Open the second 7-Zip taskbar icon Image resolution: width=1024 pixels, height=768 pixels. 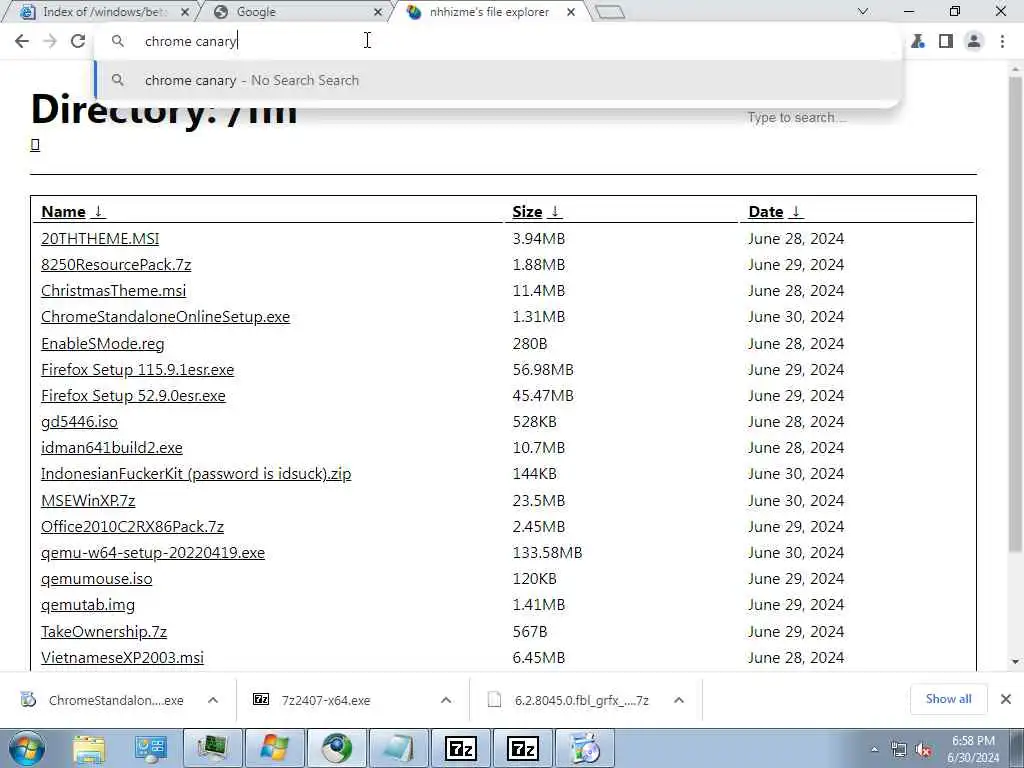522,748
